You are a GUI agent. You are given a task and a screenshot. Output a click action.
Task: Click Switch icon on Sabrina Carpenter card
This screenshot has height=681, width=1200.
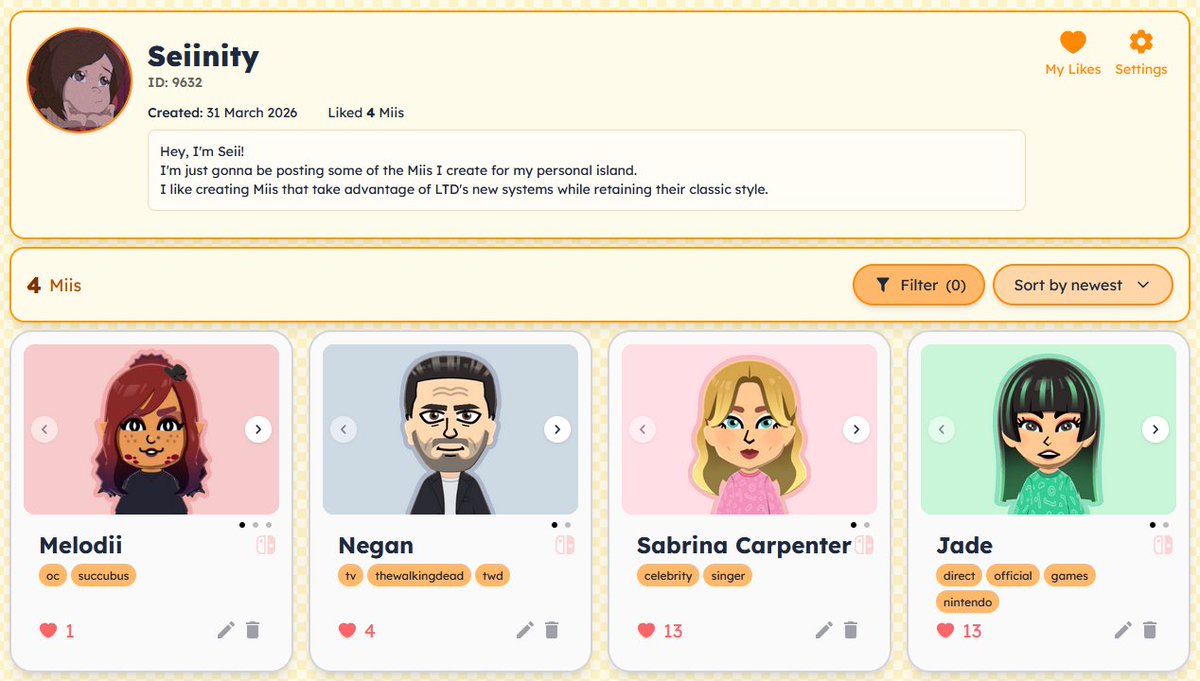pos(864,545)
